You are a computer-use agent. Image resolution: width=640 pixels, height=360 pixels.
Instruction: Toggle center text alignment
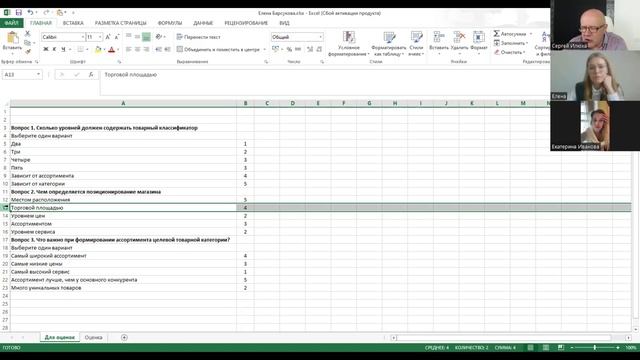coord(138,49)
